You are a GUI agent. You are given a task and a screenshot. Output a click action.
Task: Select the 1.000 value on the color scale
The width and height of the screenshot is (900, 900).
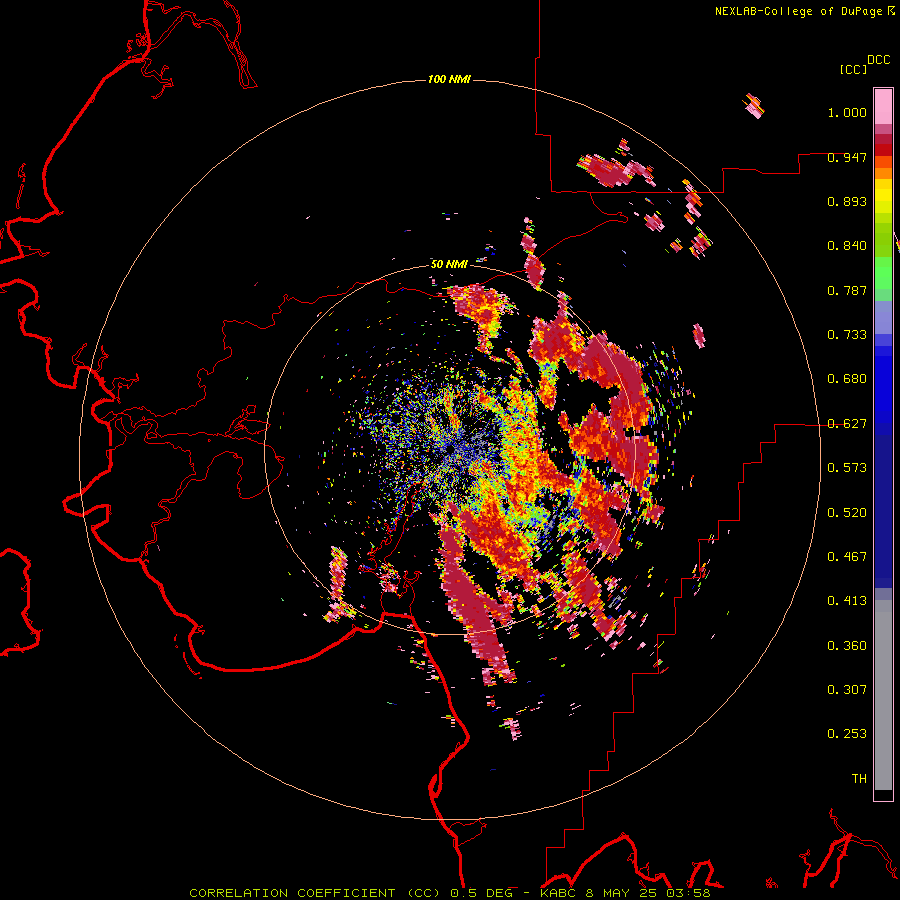pyautogui.click(x=847, y=112)
